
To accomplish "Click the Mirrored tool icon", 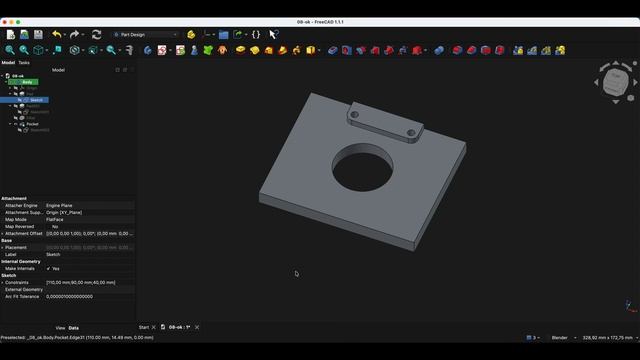I will click(x=518, y=50).
